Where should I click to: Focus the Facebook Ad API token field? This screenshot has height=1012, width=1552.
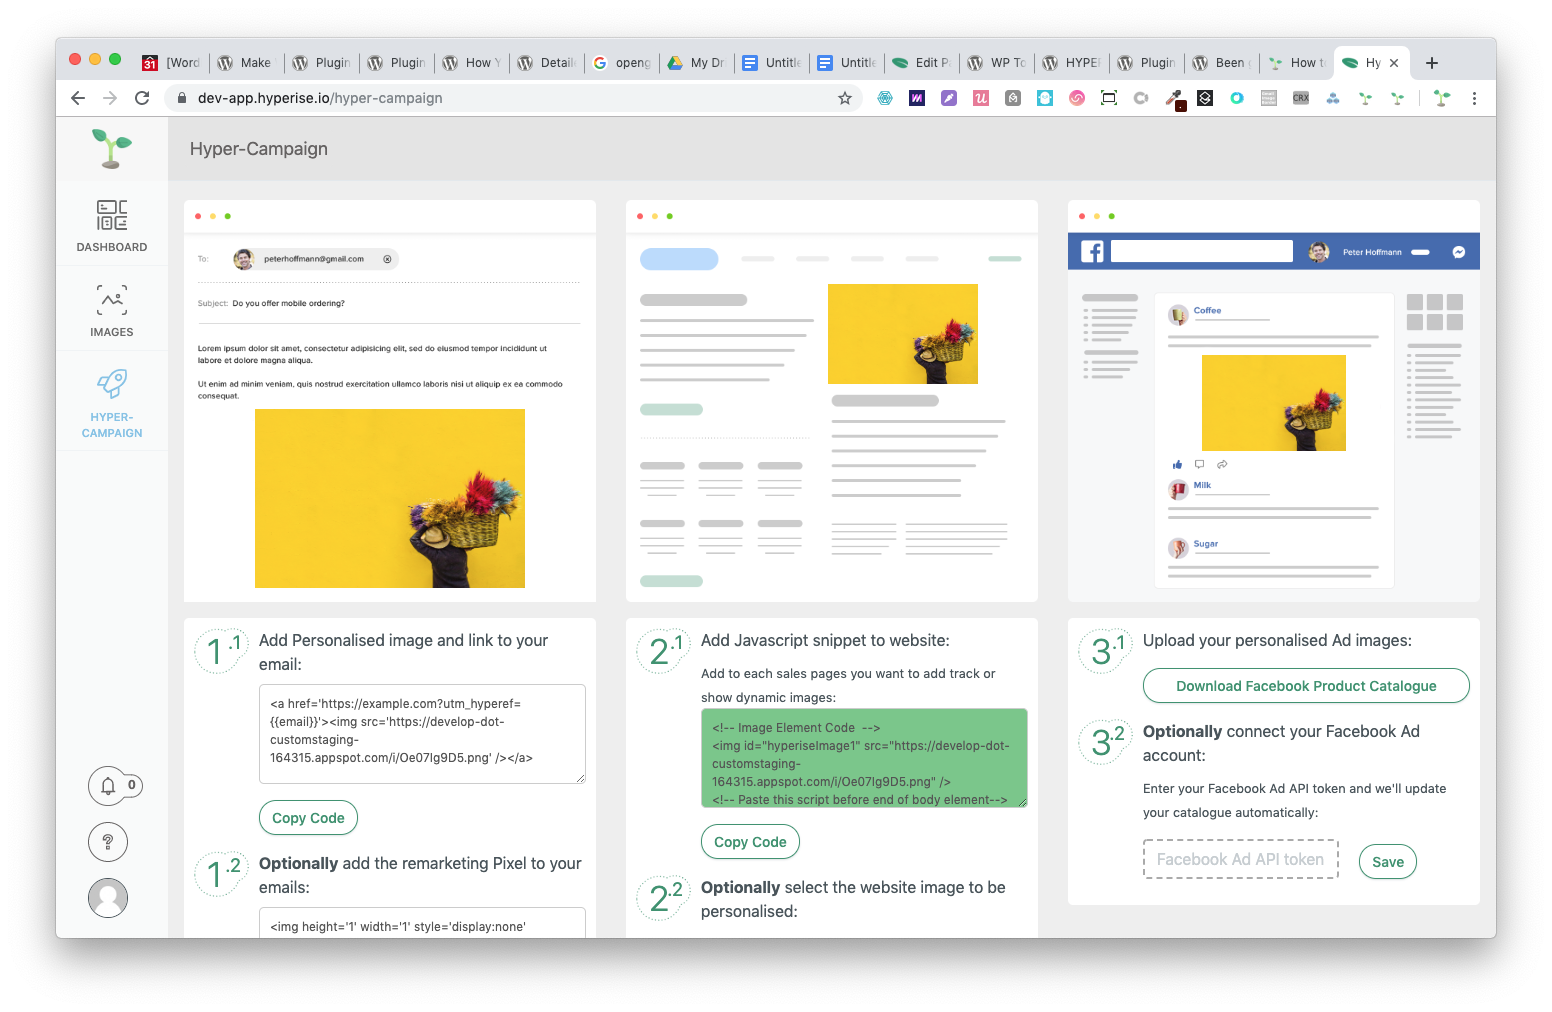tap(1240, 860)
